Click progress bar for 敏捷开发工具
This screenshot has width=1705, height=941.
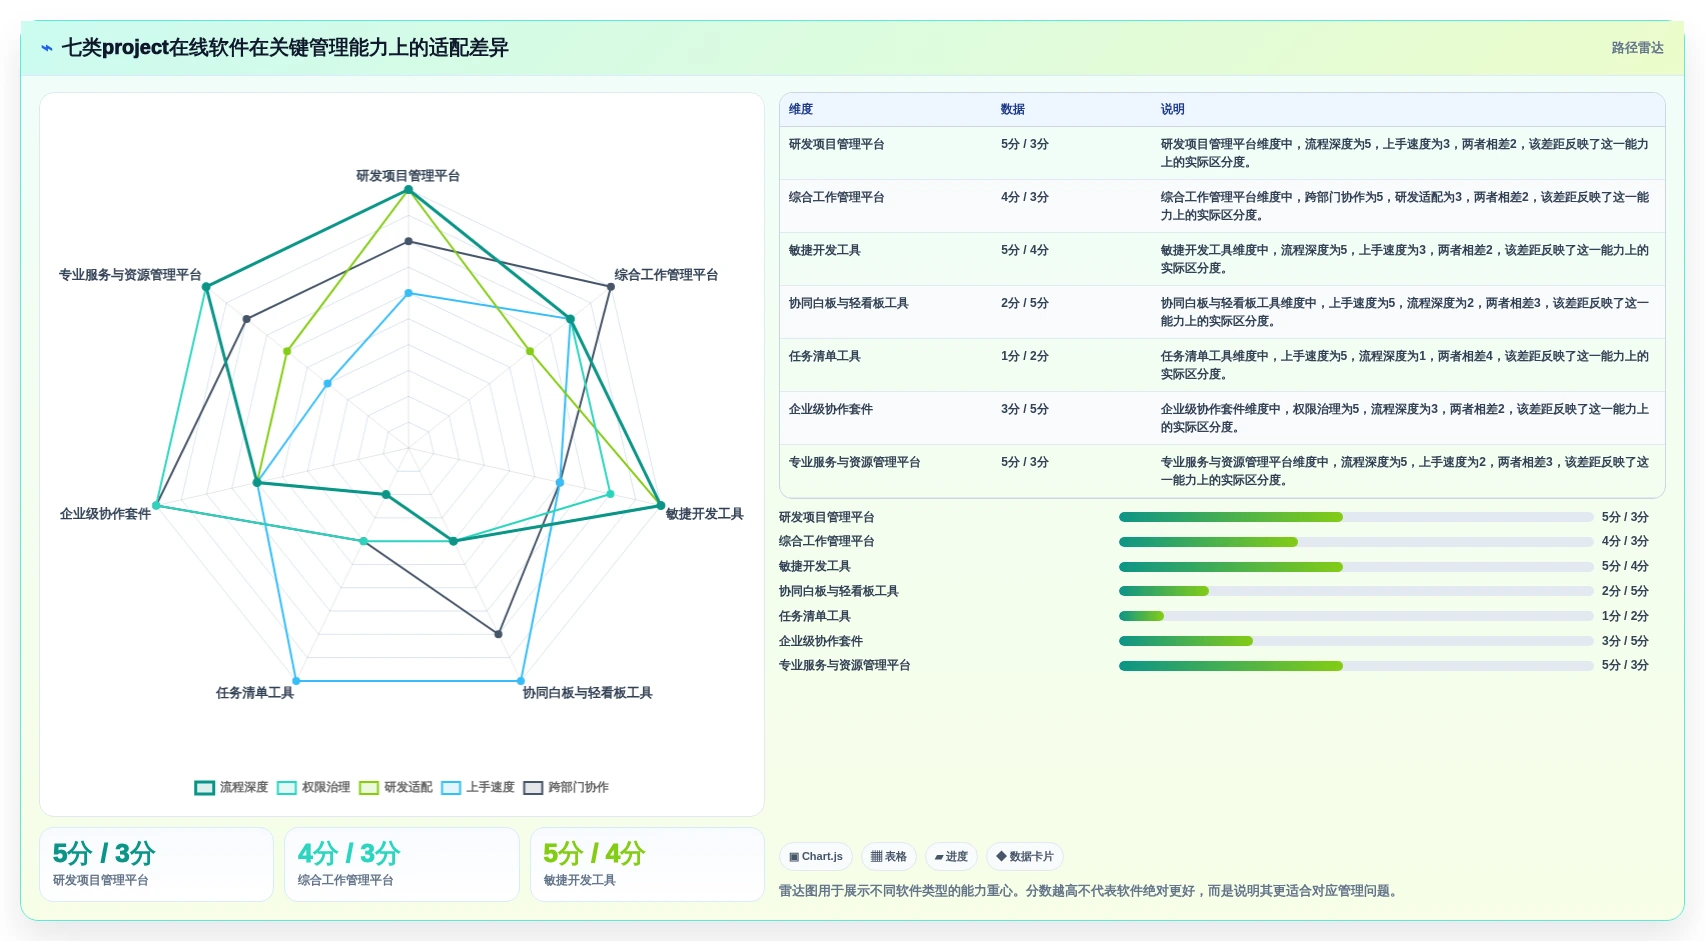tap(1356, 567)
